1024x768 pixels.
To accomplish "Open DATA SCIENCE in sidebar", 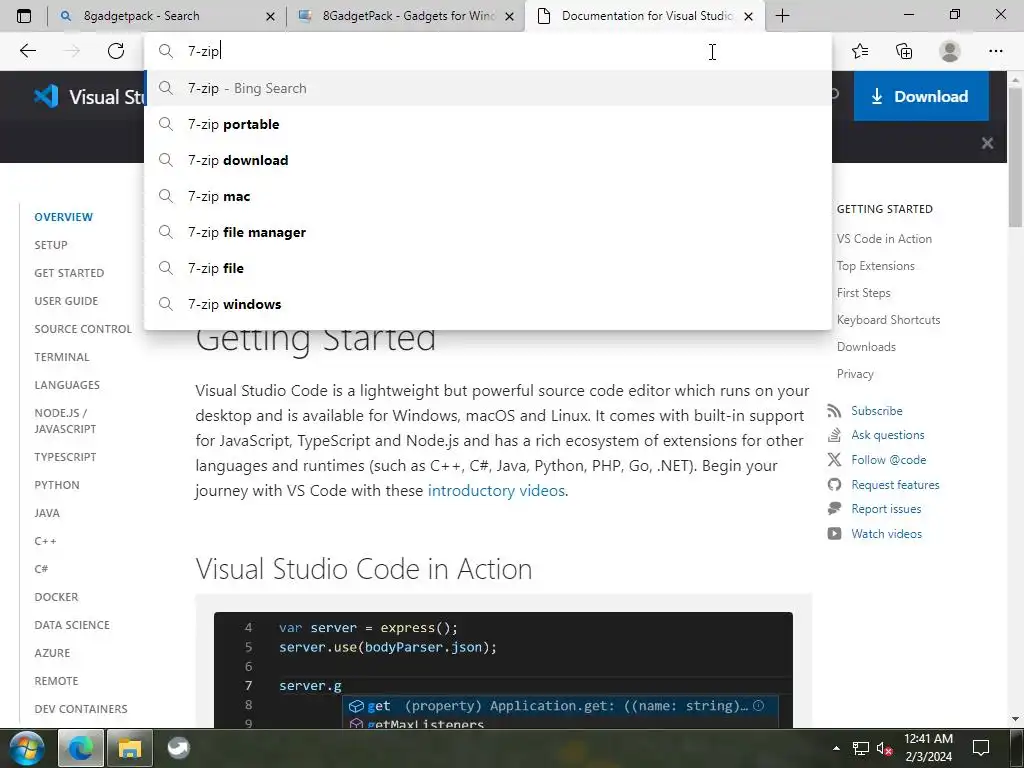I will pos(72,625).
